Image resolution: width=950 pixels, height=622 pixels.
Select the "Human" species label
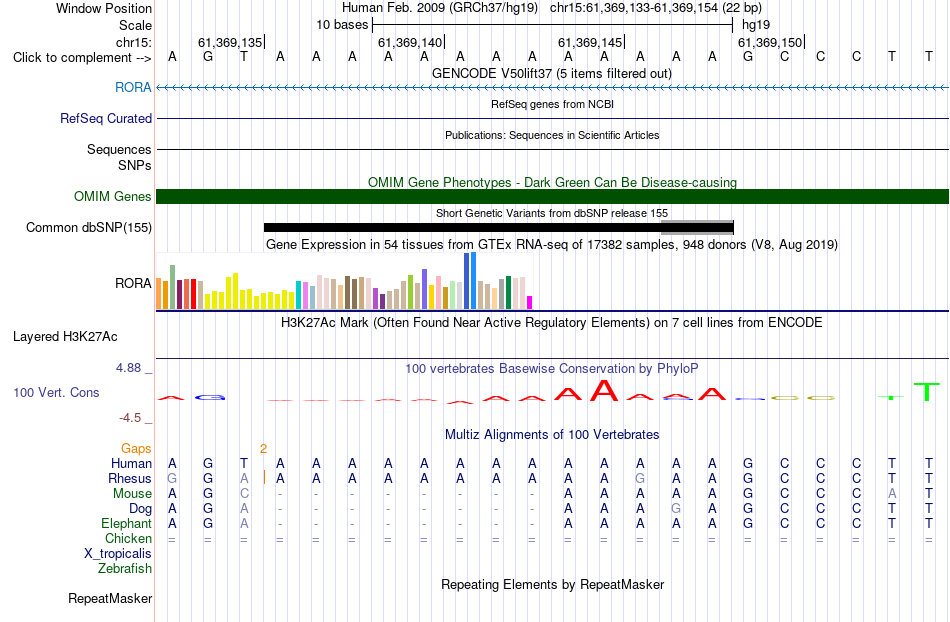tap(131, 463)
